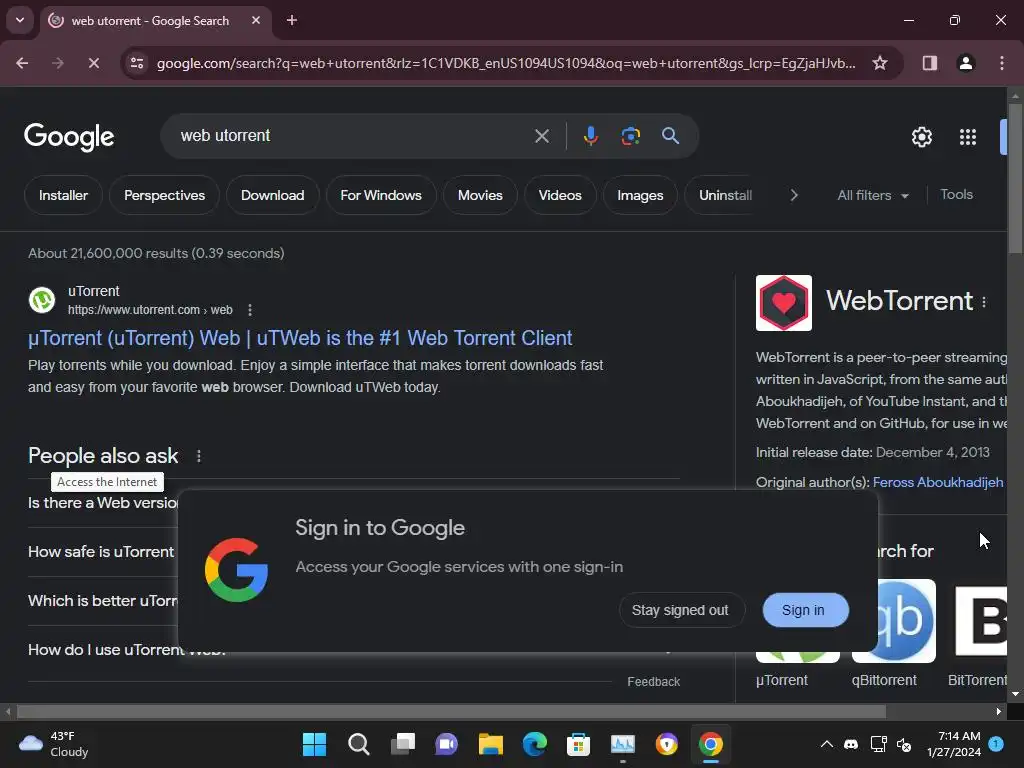Click the browser forward arrow
Viewport: 1024px width, 768px height.
point(57,63)
